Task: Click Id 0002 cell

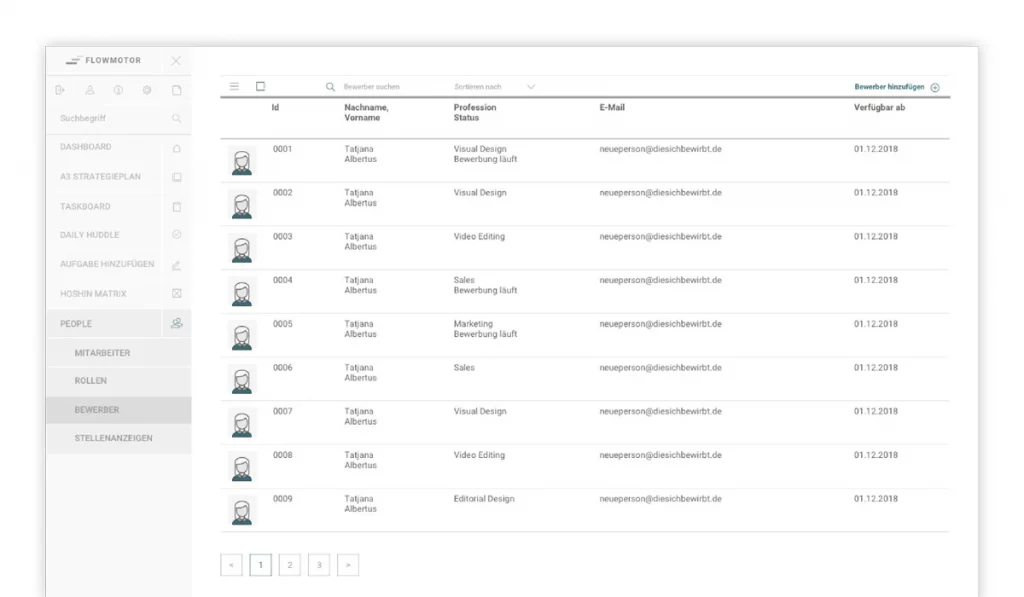Action: (283, 193)
